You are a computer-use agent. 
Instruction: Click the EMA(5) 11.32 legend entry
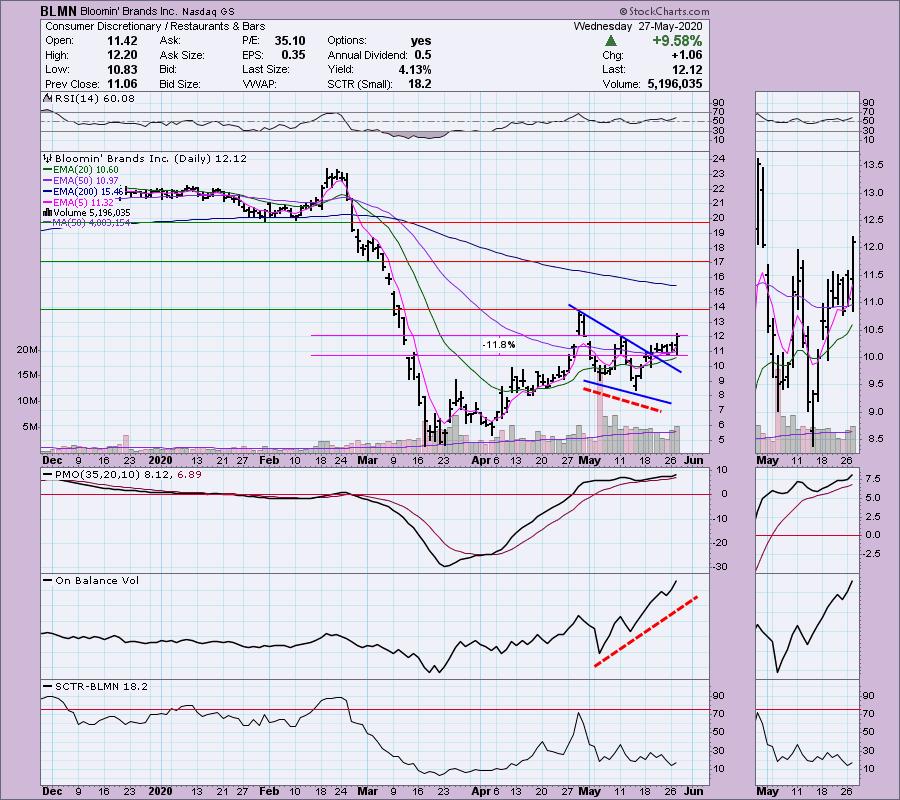point(79,203)
